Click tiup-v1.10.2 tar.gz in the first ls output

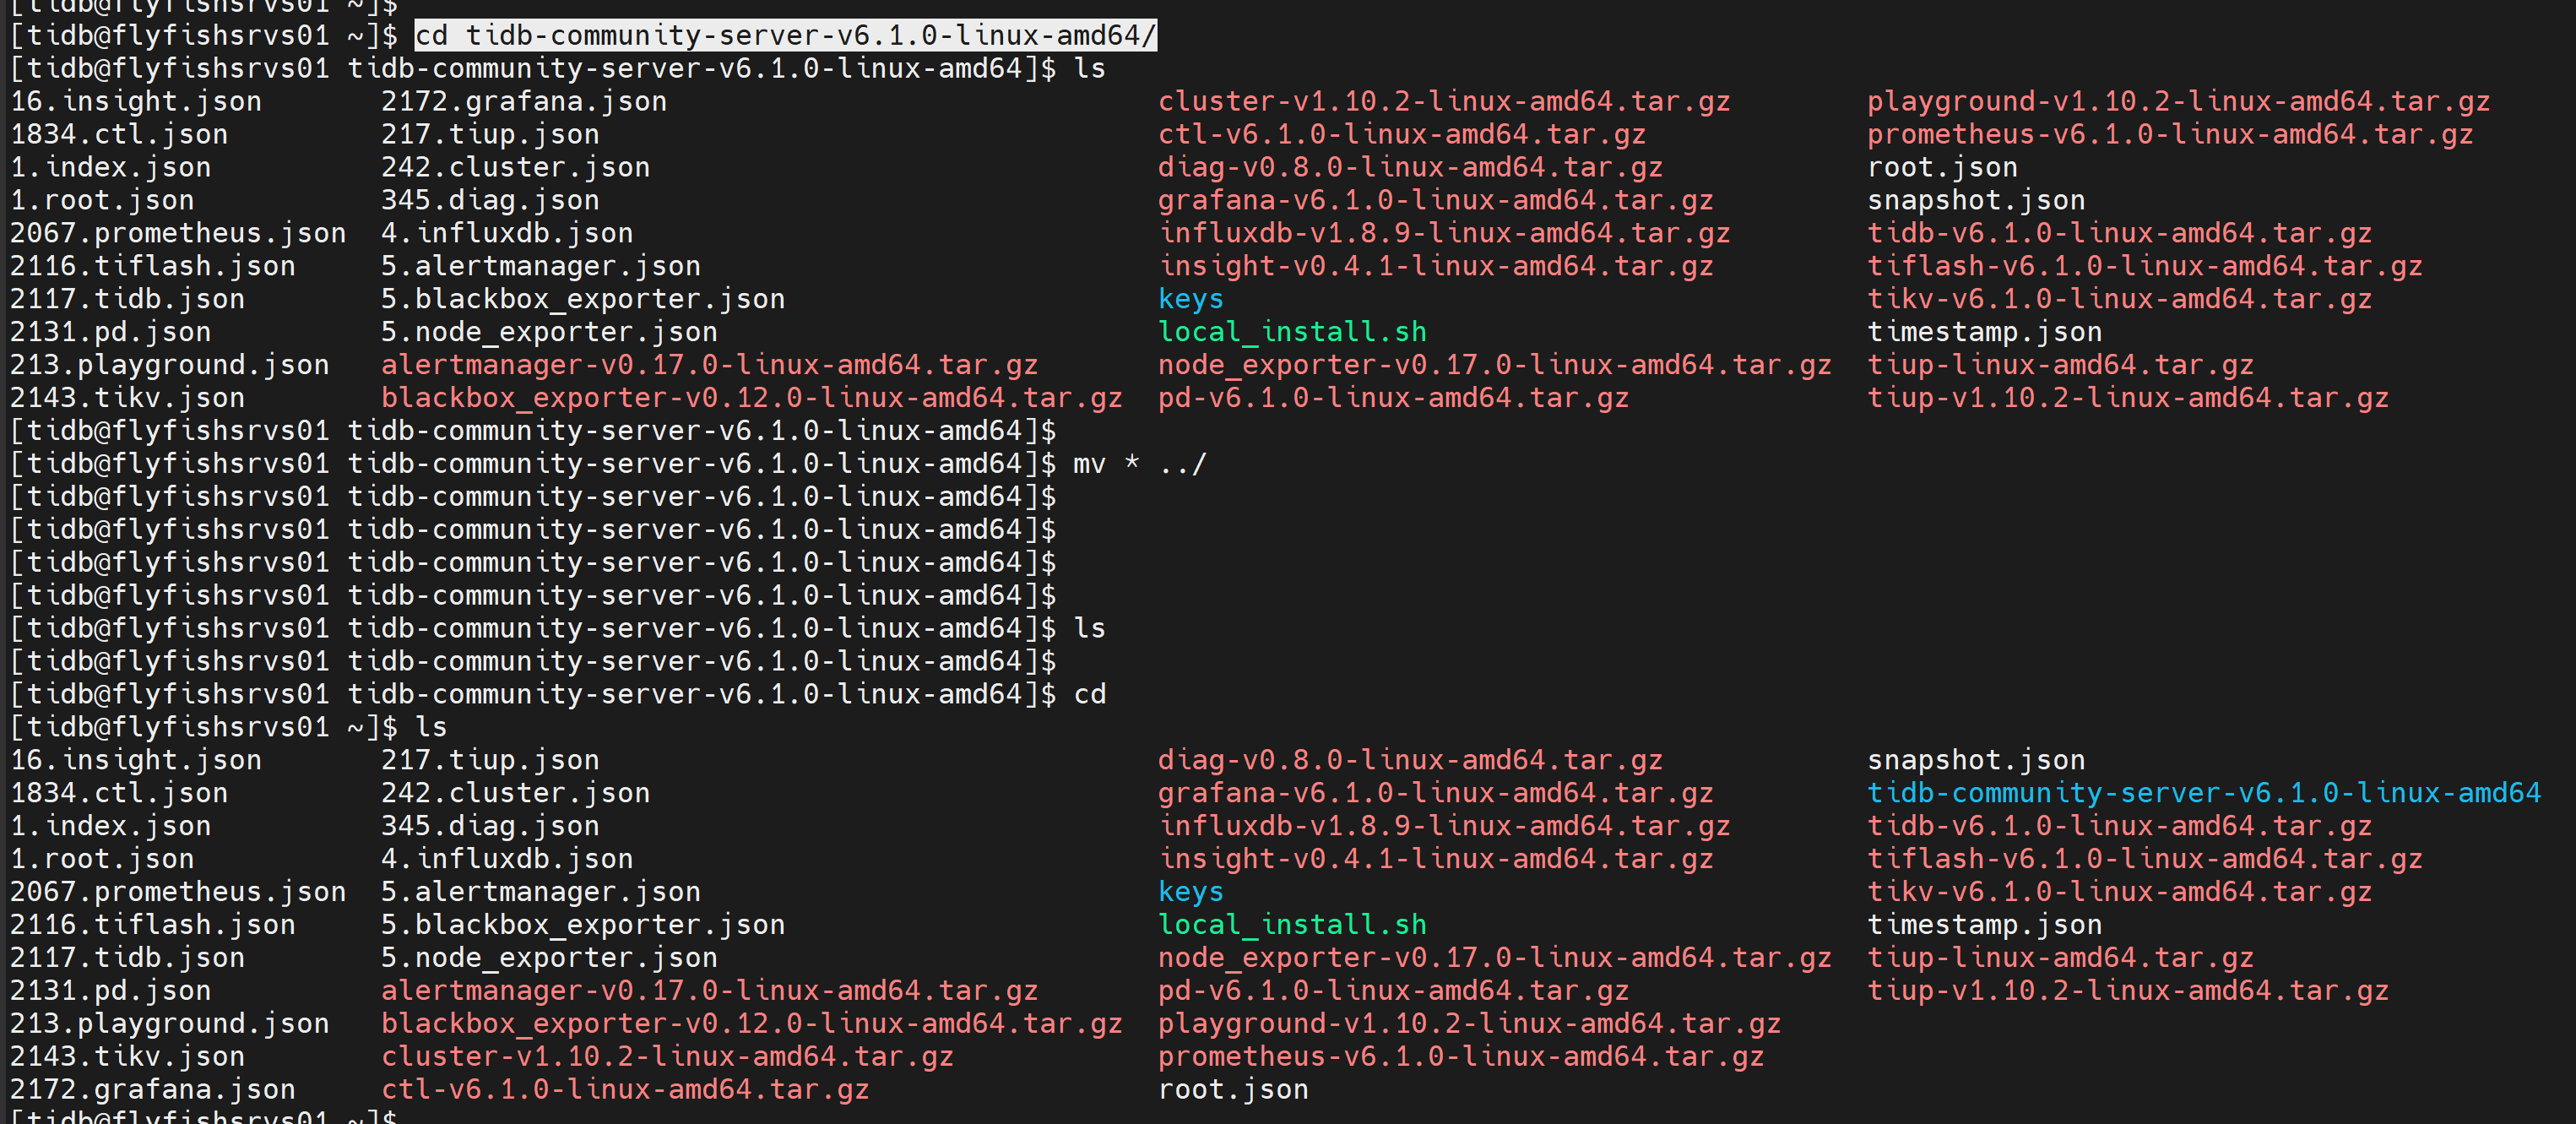pos(2128,398)
